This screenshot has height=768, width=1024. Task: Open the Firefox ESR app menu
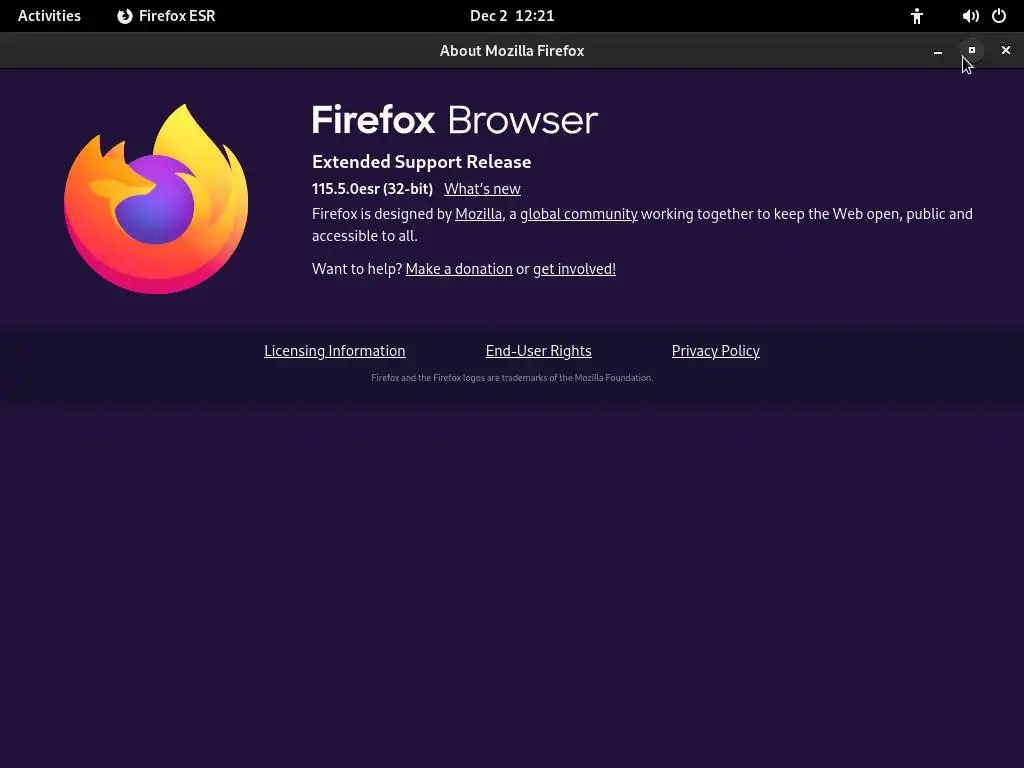coord(166,16)
